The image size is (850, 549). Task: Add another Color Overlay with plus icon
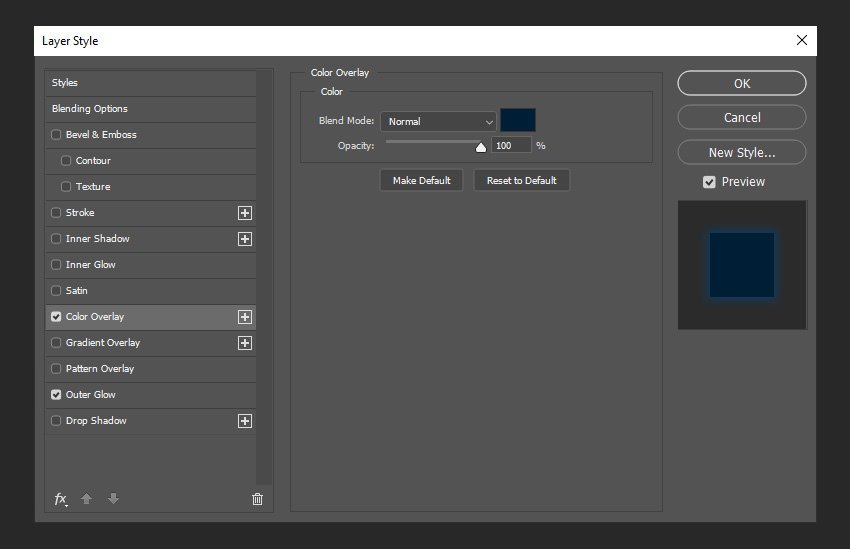[245, 317]
